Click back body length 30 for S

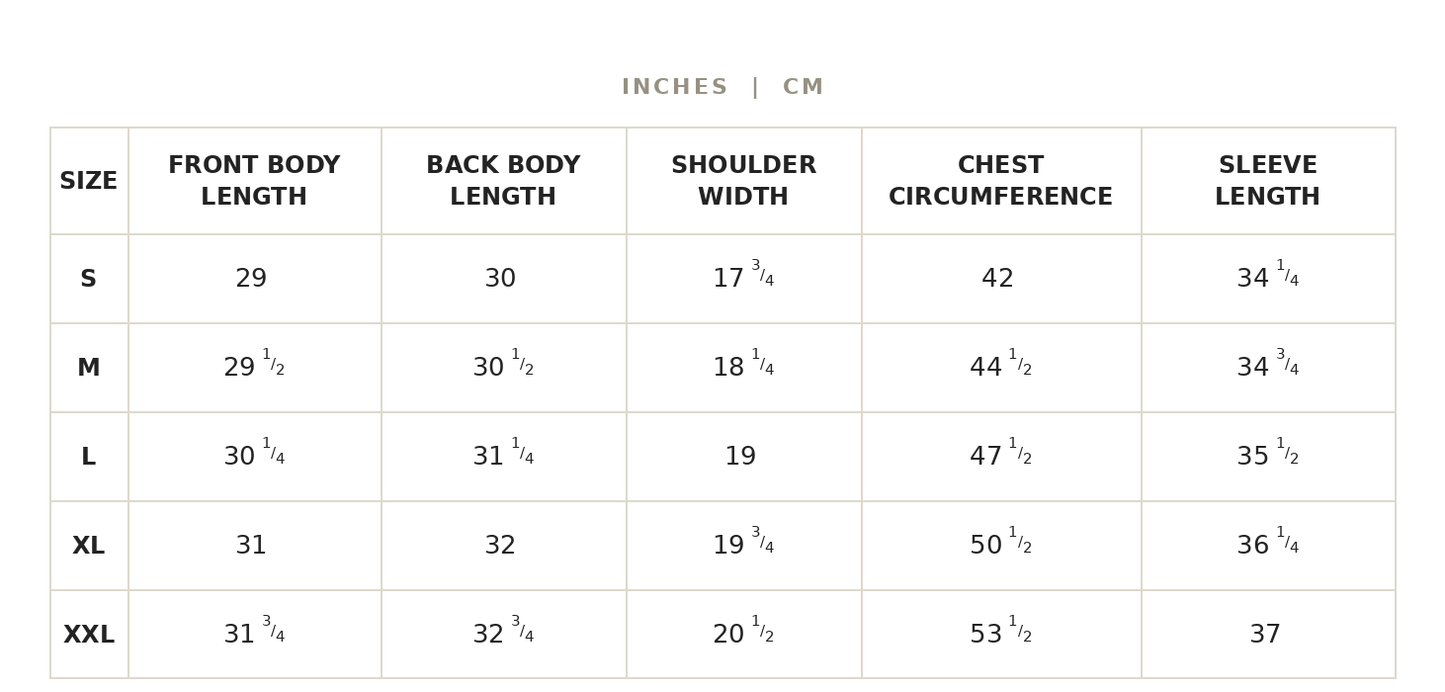[500, 280]
